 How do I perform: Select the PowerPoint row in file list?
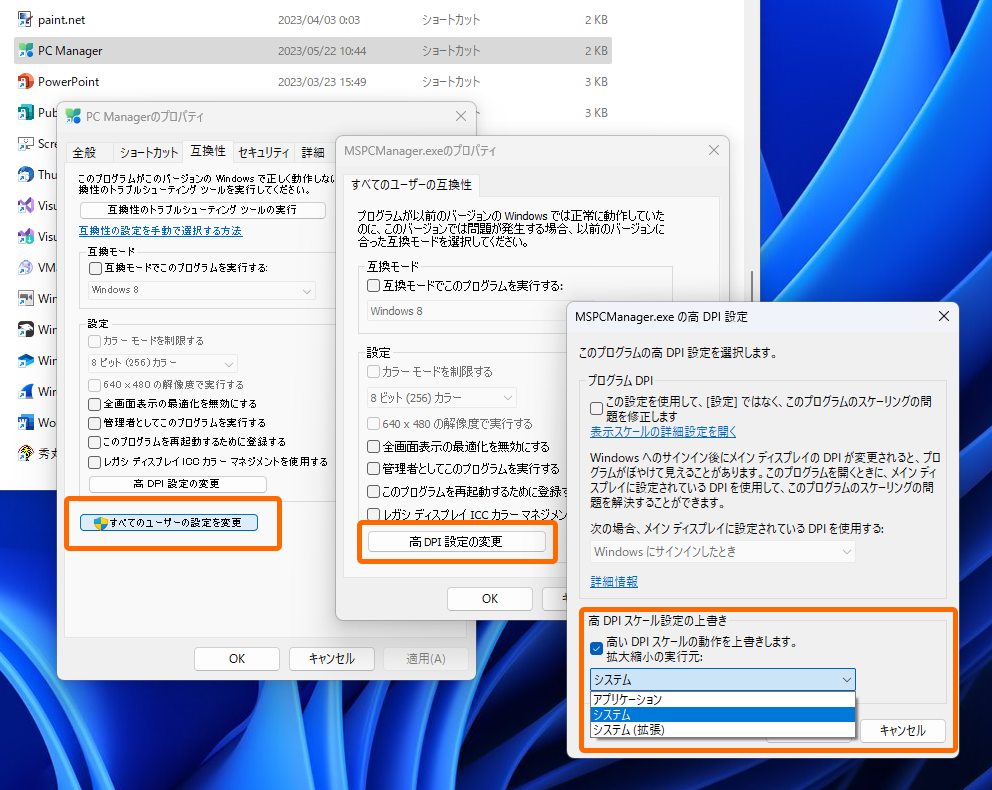pyautogui.click(x=313, y=82)
